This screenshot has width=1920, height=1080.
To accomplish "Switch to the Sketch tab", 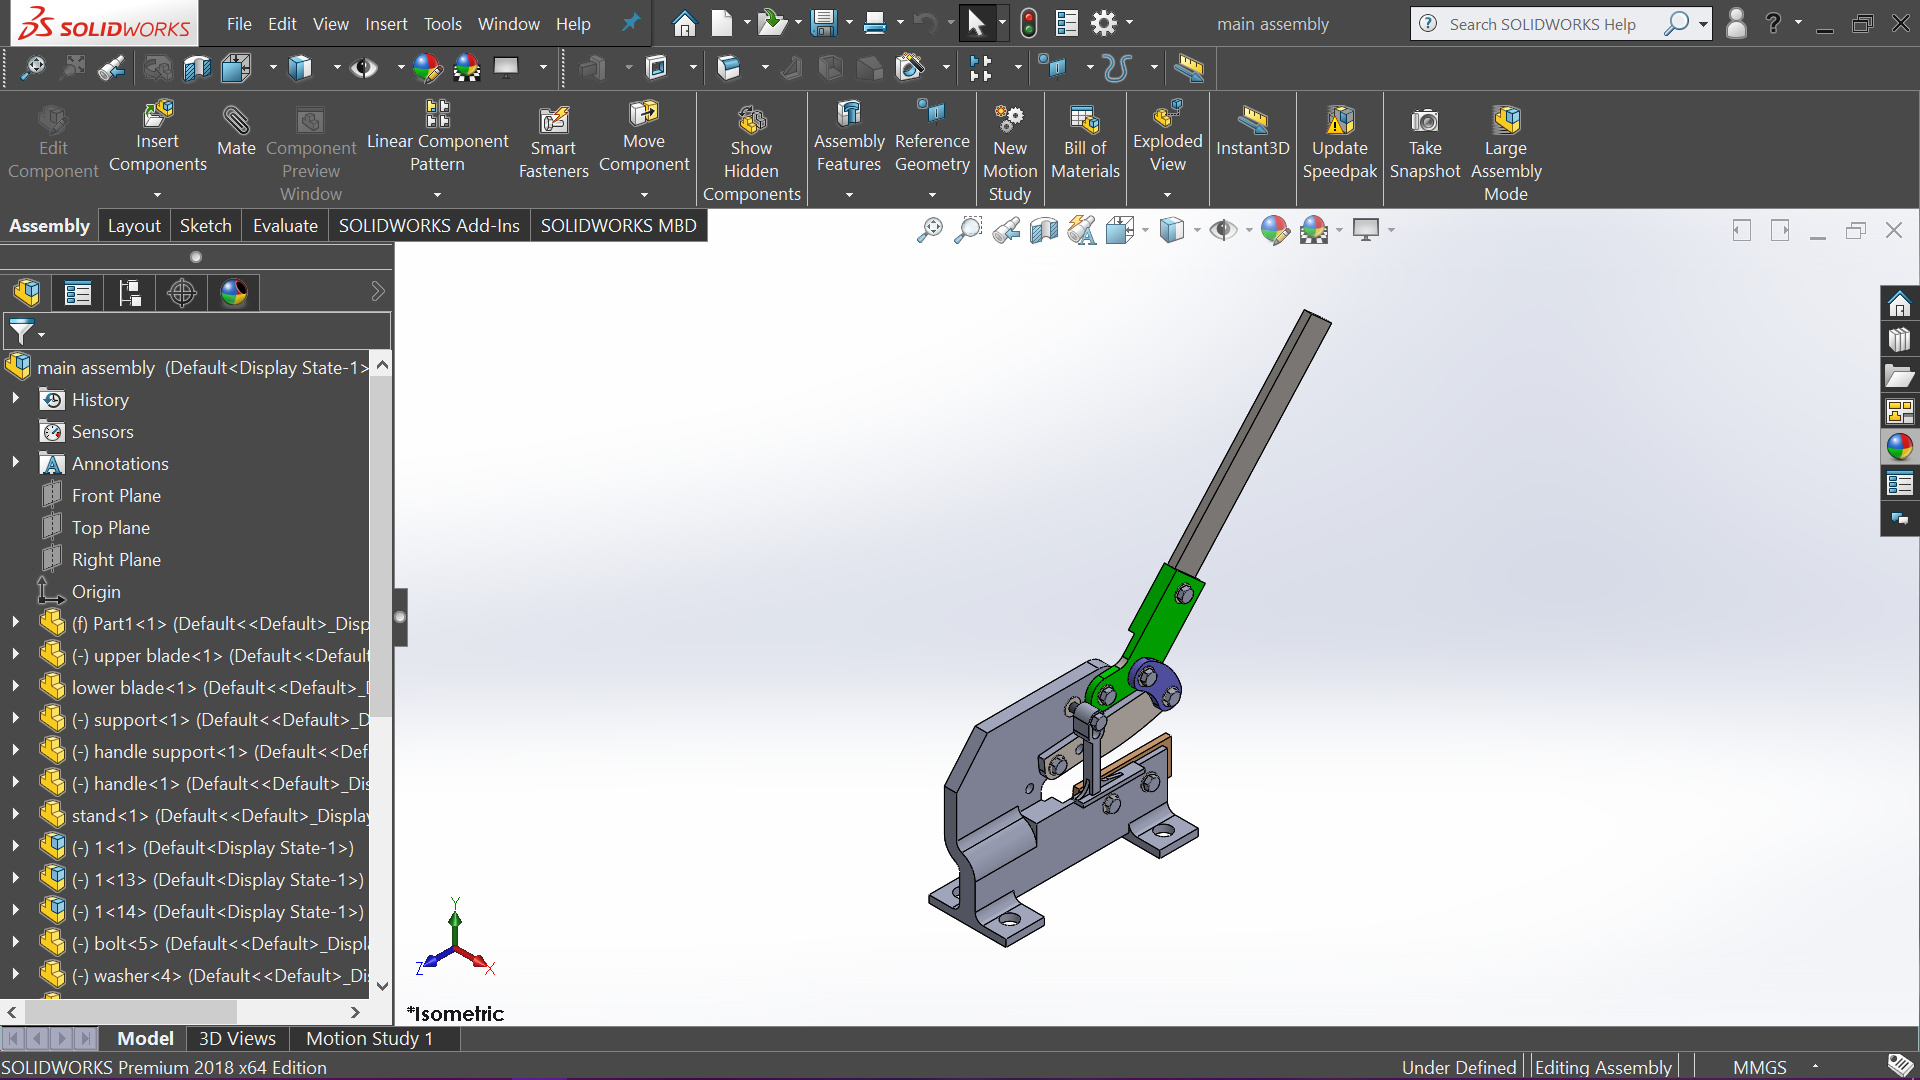I will point(205,226).
